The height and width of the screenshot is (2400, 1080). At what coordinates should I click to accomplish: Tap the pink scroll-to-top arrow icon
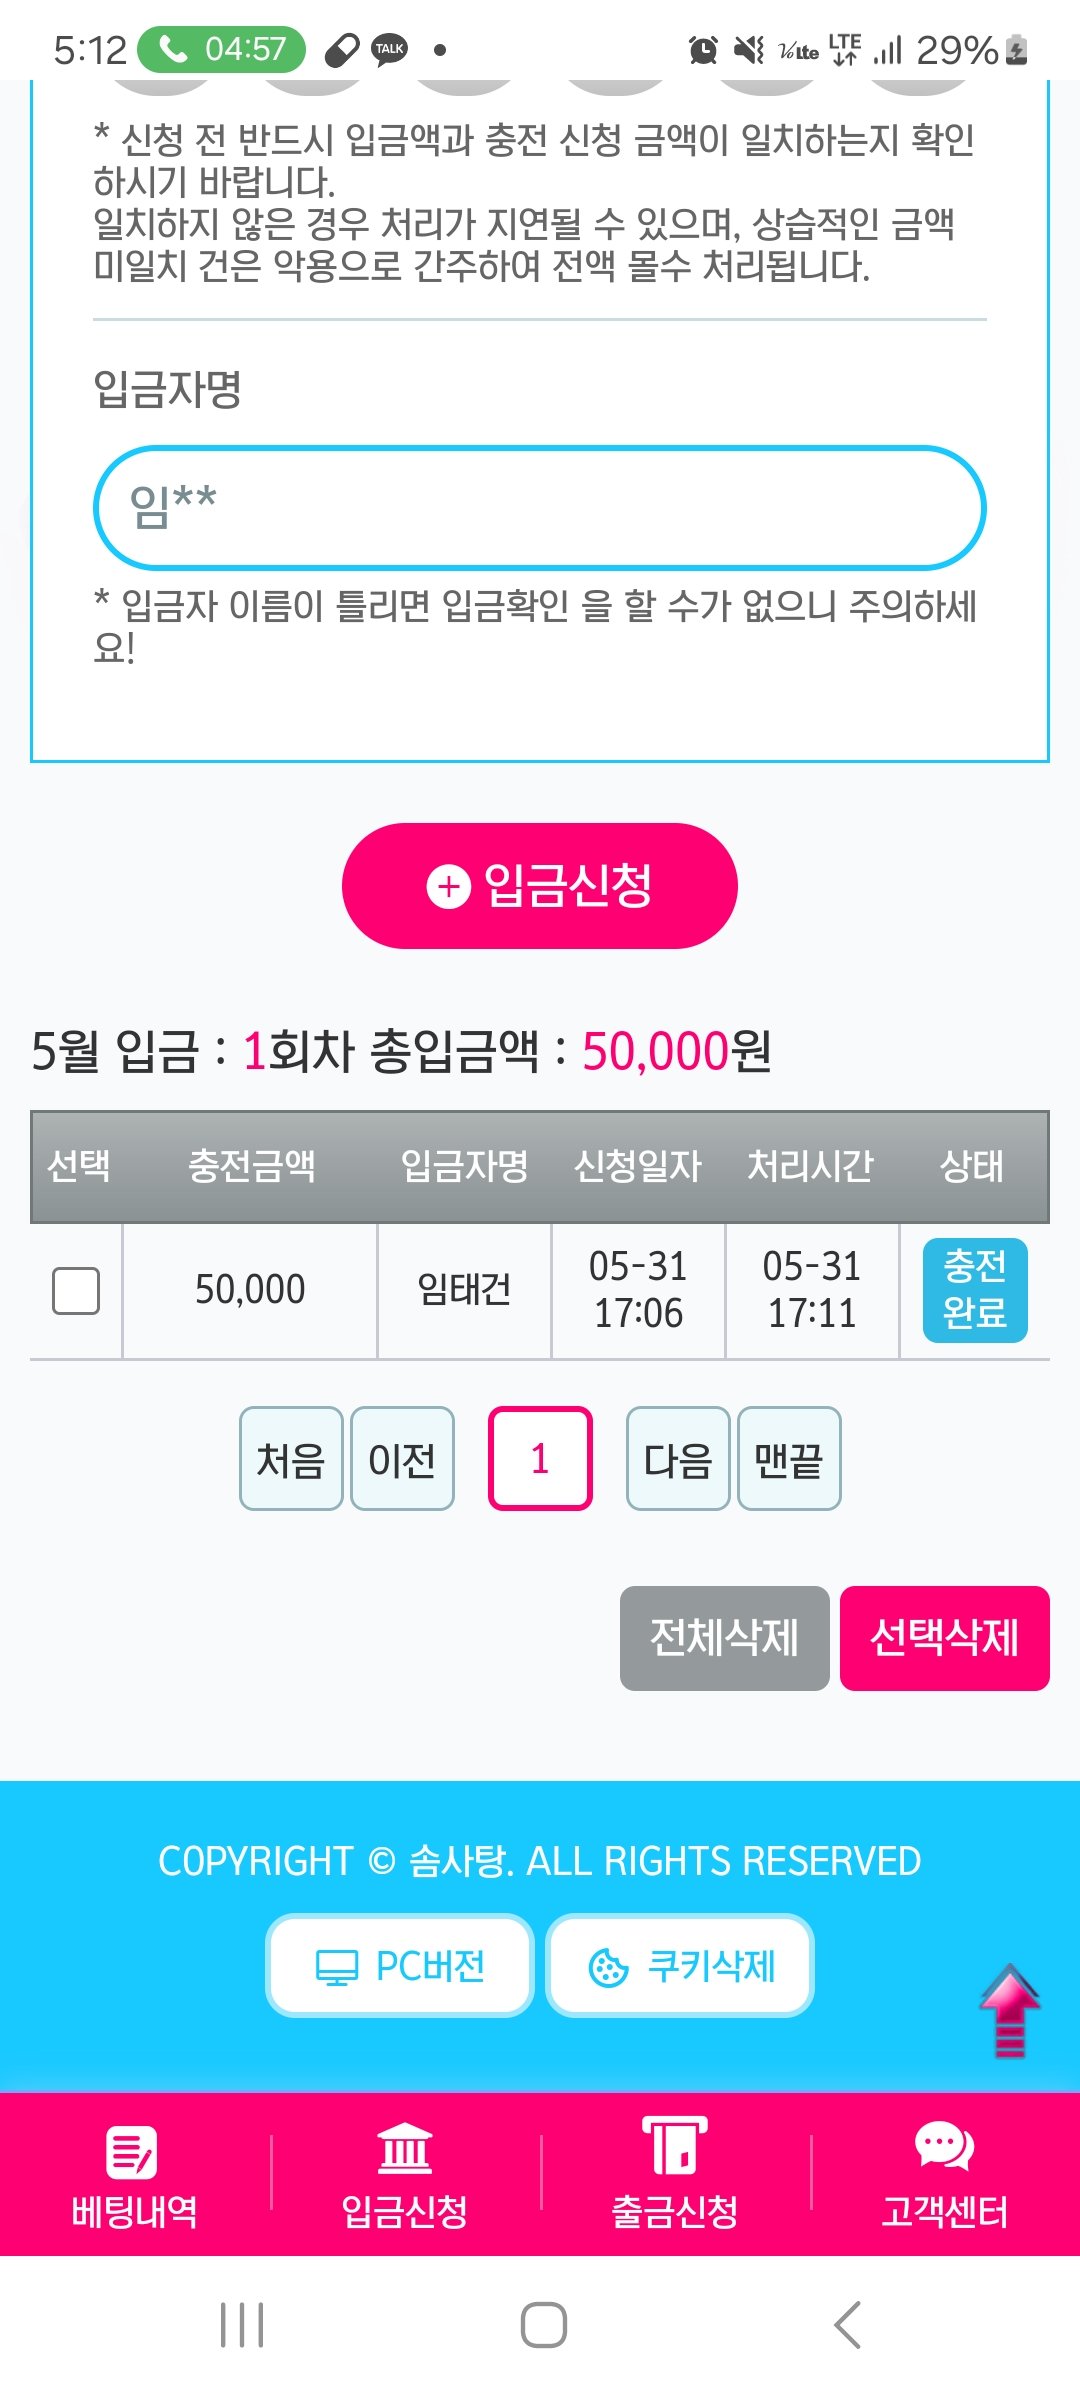(x=1010, y=2010)
